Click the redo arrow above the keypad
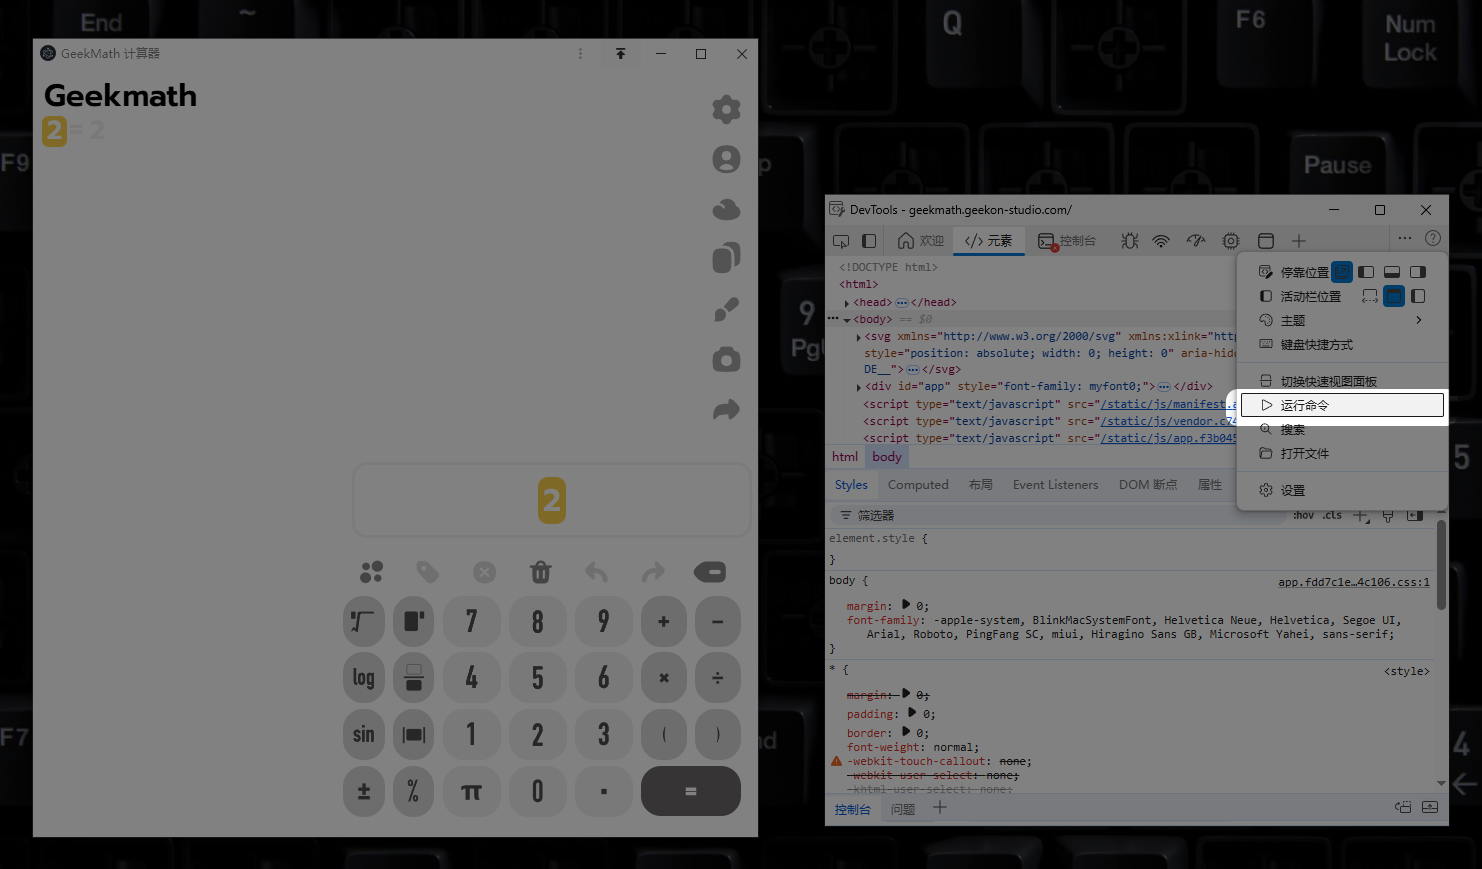Screen dimensions: 1482x869 [x=653, y=572]
